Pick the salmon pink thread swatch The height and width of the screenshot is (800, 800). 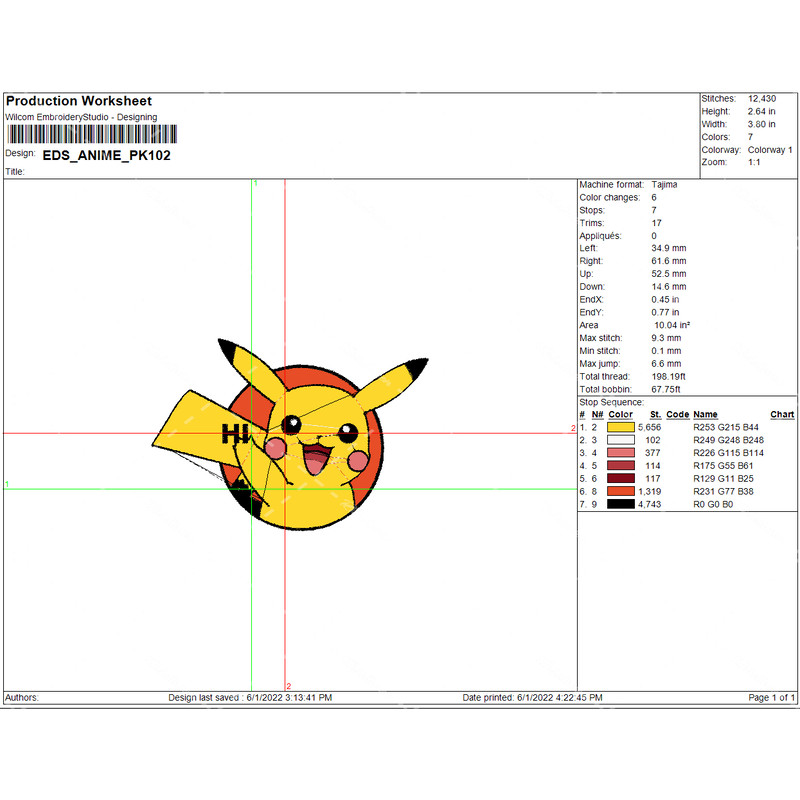coord(621,453)
